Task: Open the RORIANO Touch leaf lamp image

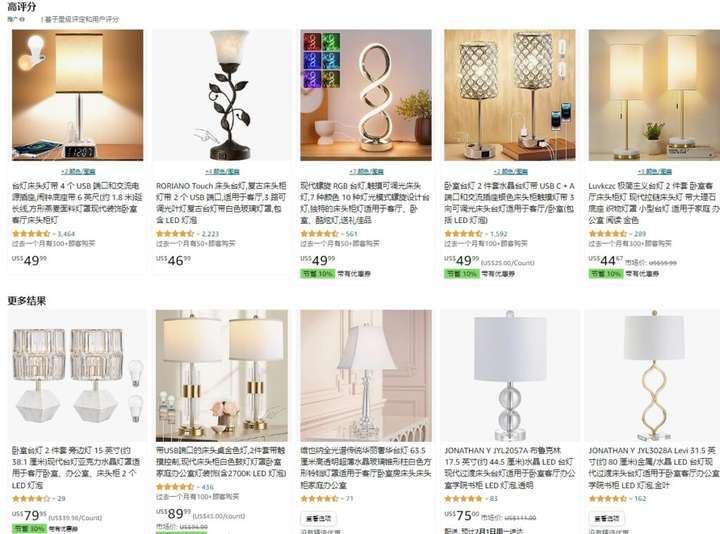Action: tap(222, 95)
